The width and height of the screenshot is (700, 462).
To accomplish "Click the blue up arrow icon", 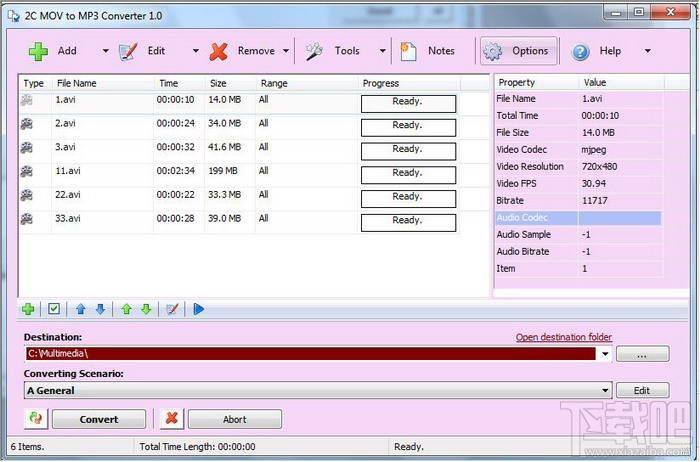I will (81, 309).
